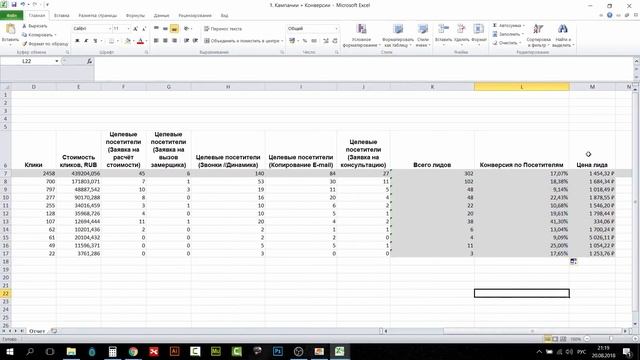Set middle vertical alignment
The width and height of the screenshot is (640, 360).
(x=165, y=29)
